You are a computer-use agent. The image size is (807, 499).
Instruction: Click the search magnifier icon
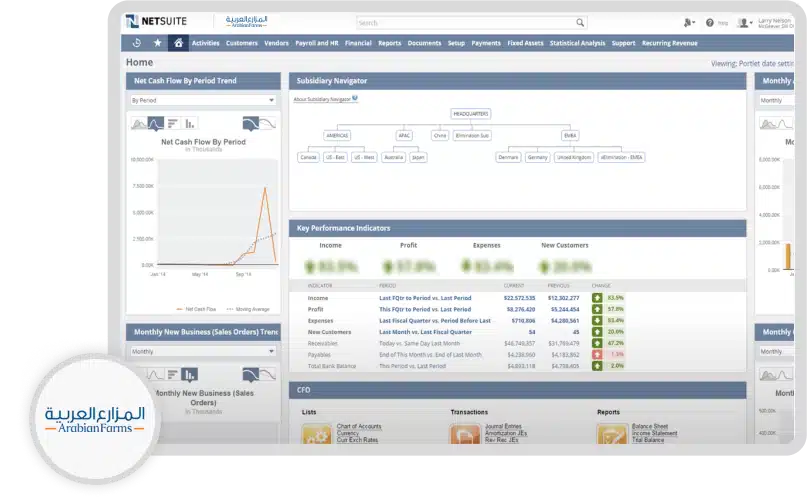click(x=580, y=22)
